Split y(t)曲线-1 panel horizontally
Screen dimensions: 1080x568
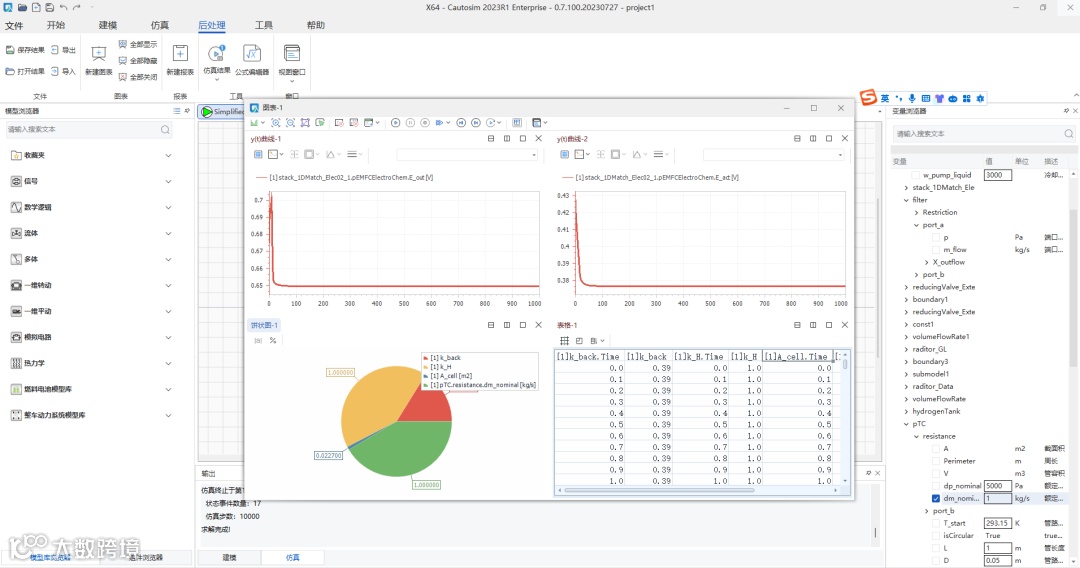click(x=491, y=138)
